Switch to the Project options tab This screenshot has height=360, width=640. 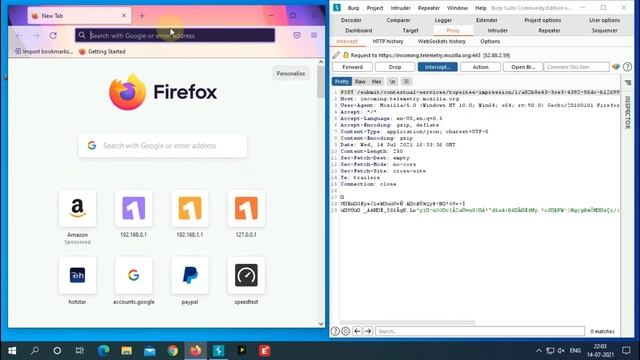point(542,20)
